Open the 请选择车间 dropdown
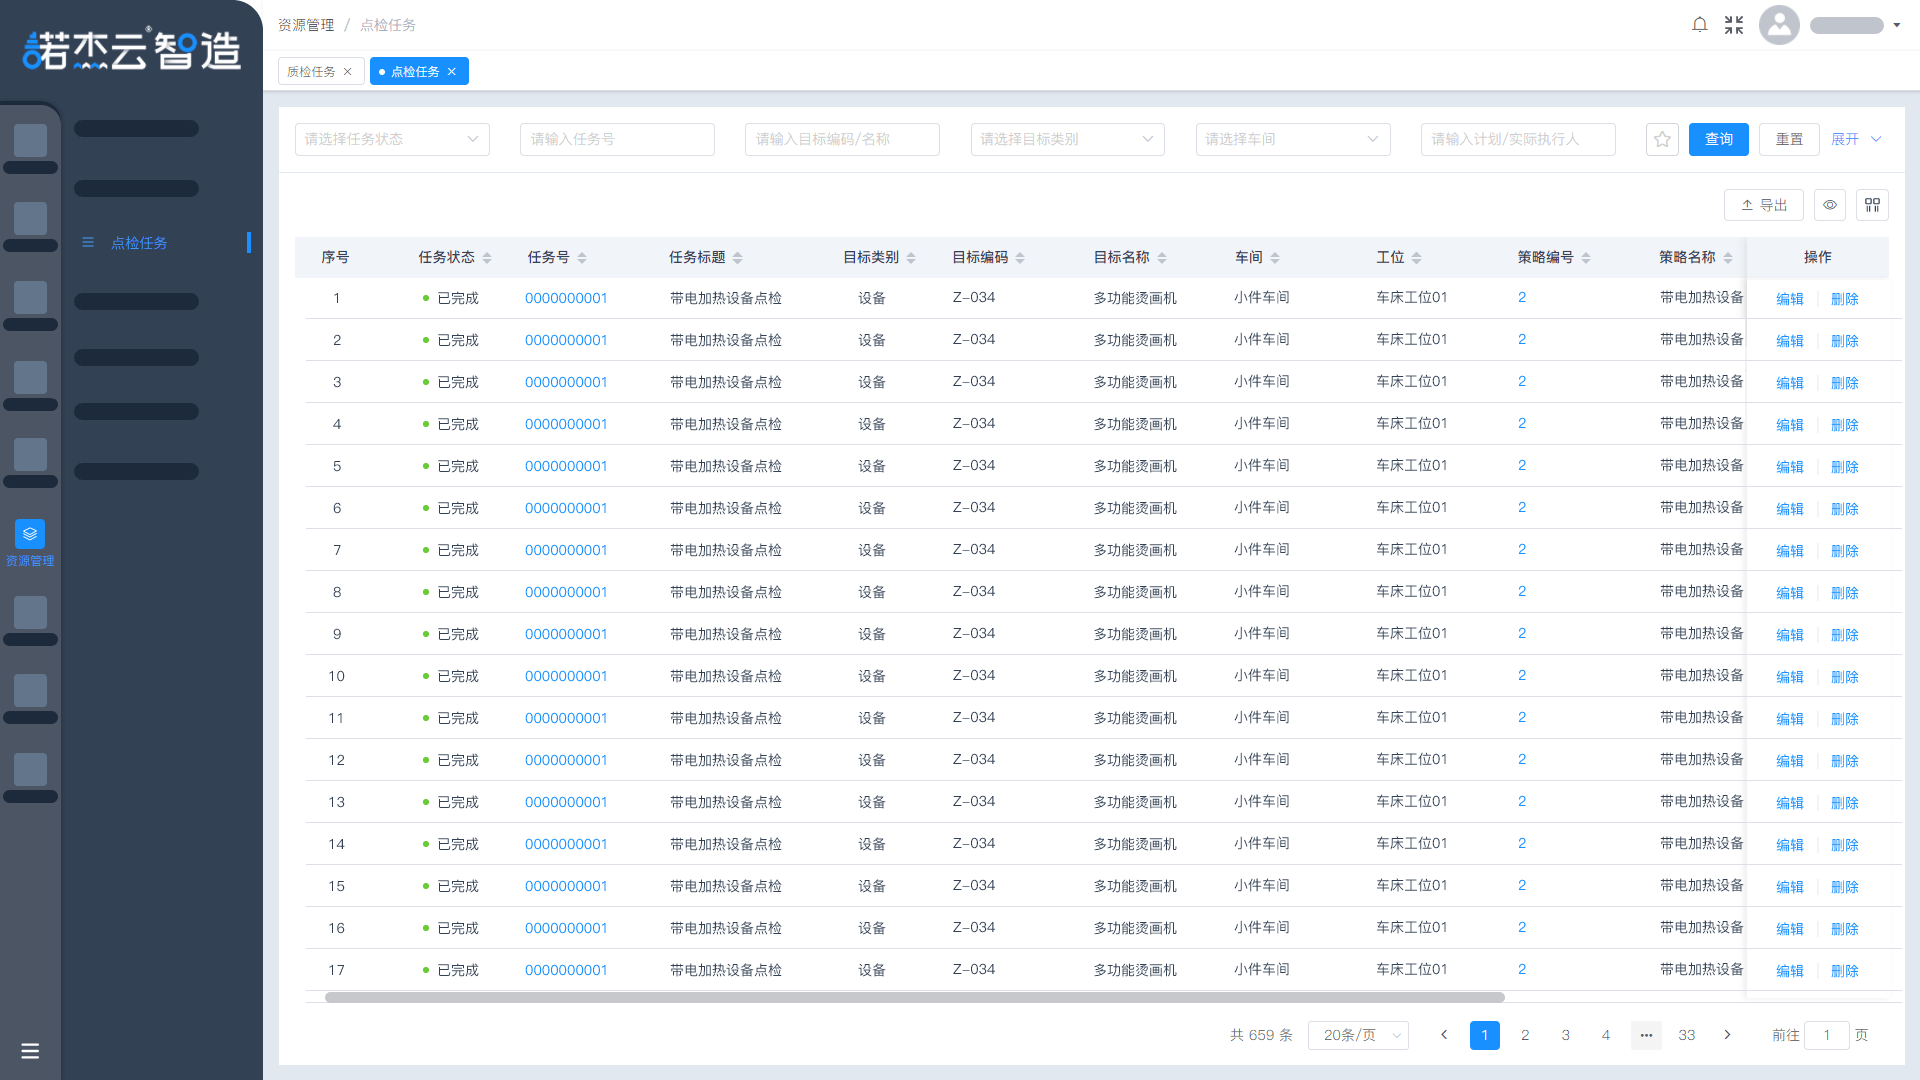 [1292, 139]
